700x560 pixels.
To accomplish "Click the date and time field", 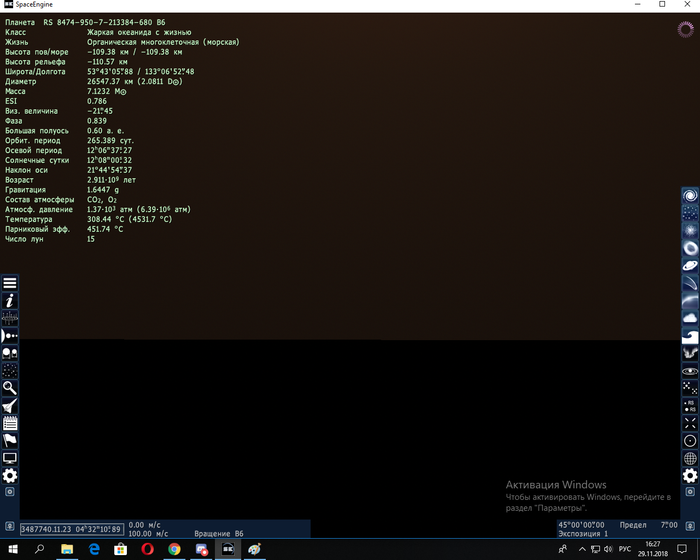I will [x=70, y=529].
